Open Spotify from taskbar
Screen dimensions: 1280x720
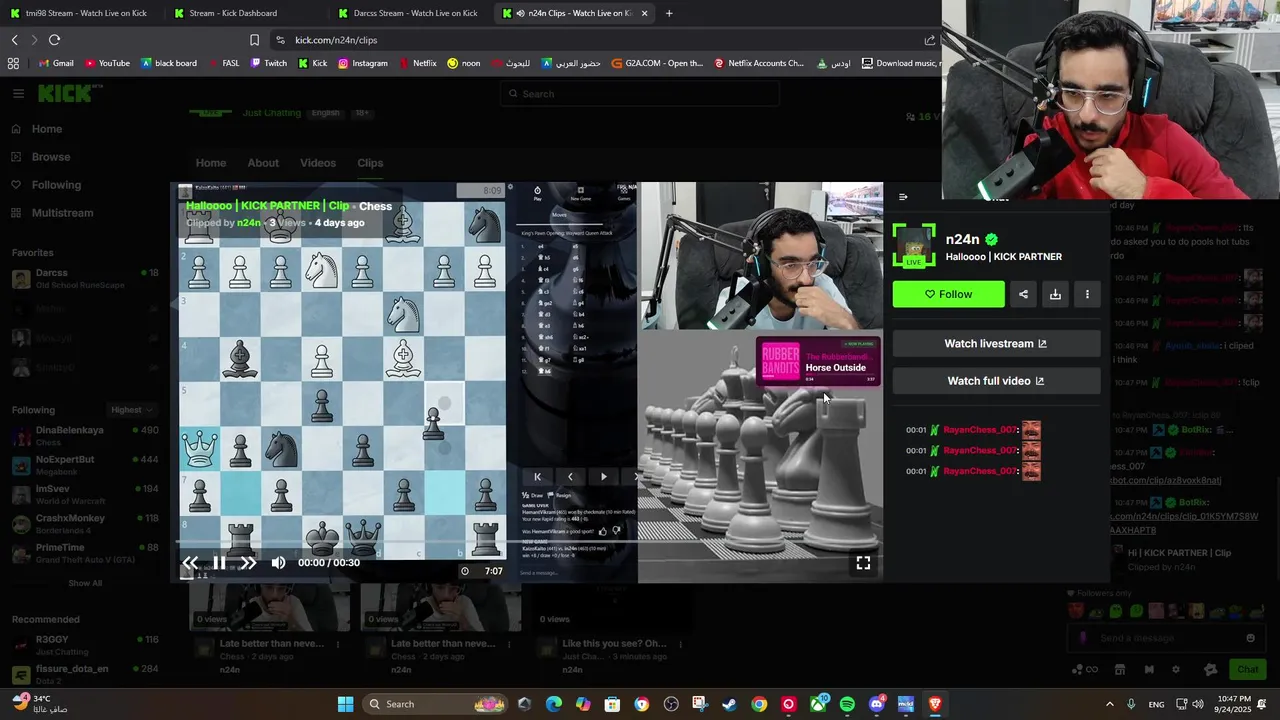[x=847, y=704]
